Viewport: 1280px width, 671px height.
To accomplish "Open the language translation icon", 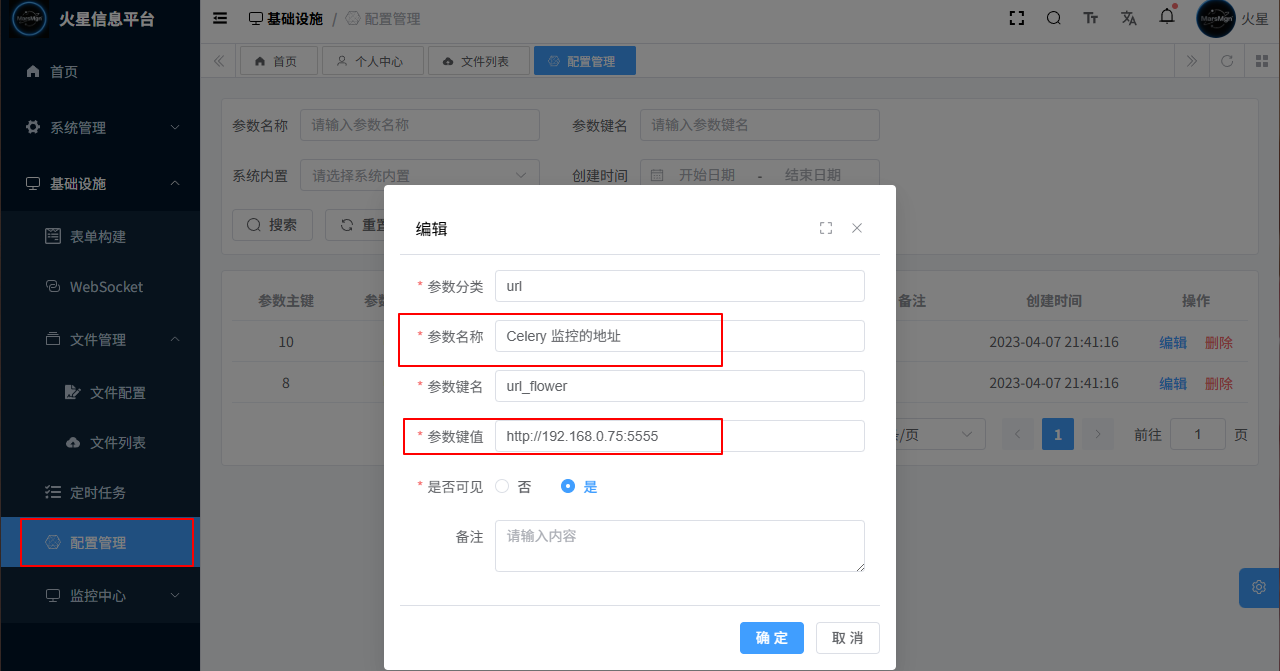I will point(1129,18).
